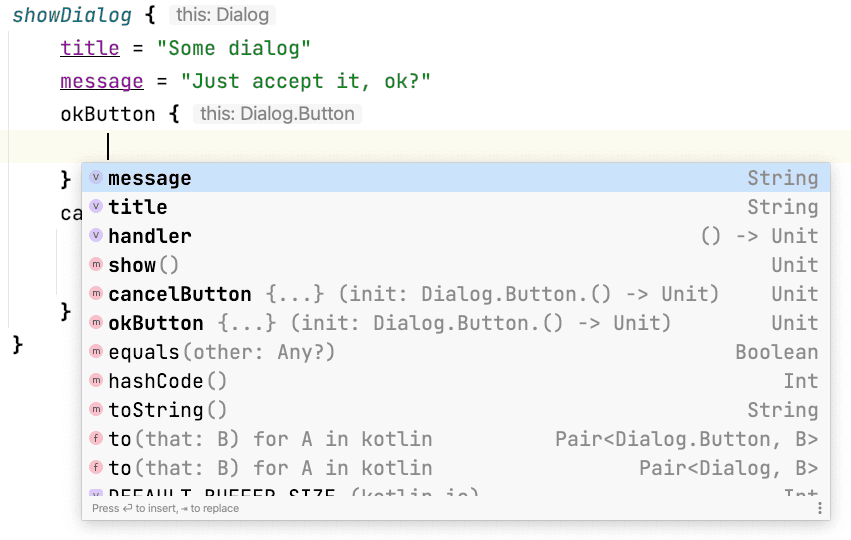Click the "this: Dialog.Button" inlay hint
Screen dimensions: 851x540
coord(277,114)
